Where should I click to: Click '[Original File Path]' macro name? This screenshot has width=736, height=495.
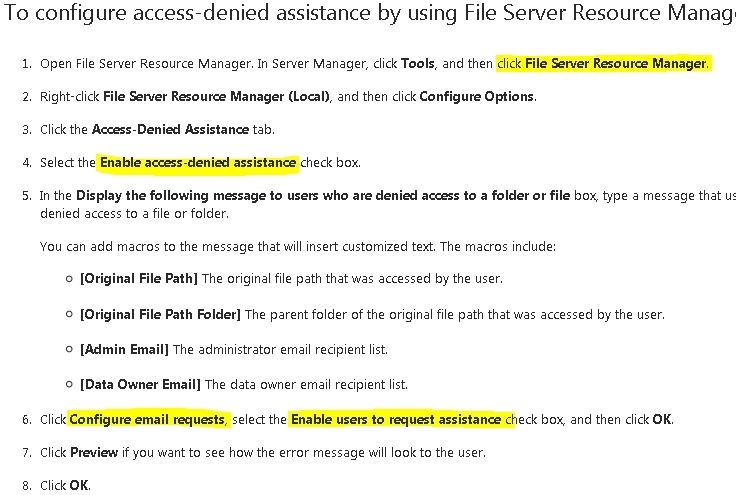click(x=138, y=279)
